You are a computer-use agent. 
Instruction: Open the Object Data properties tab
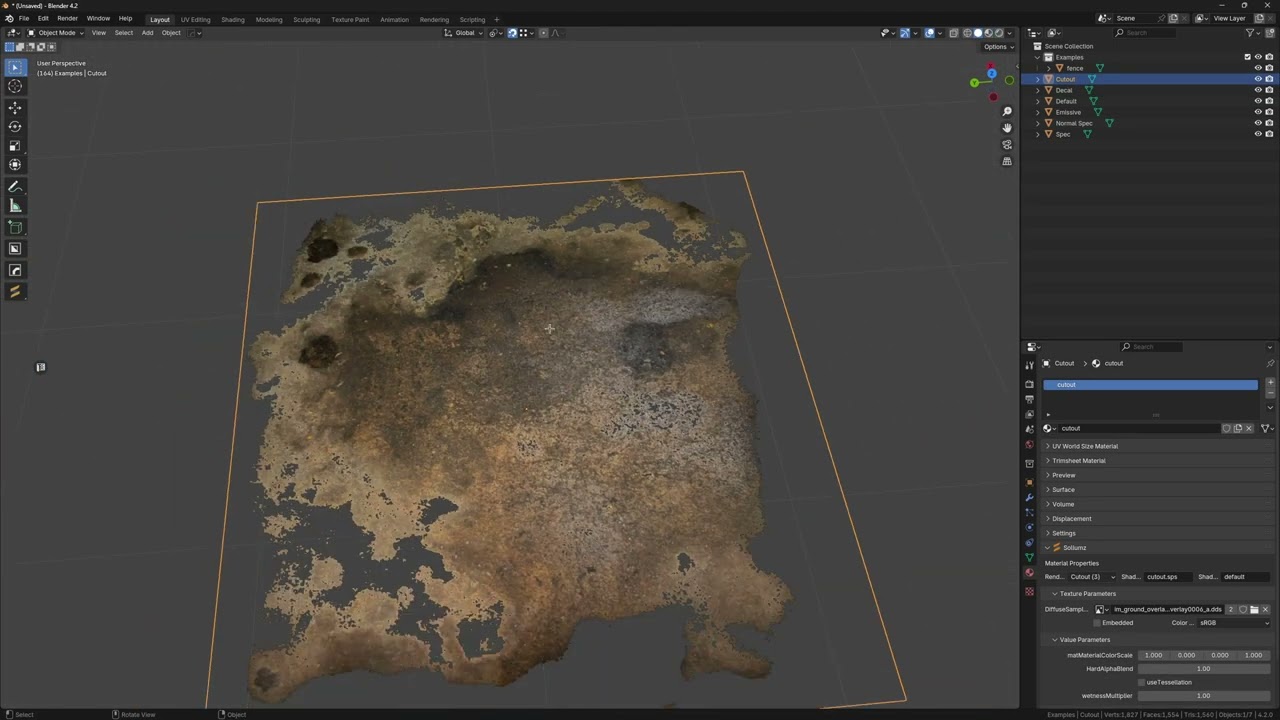[1029, 557]
